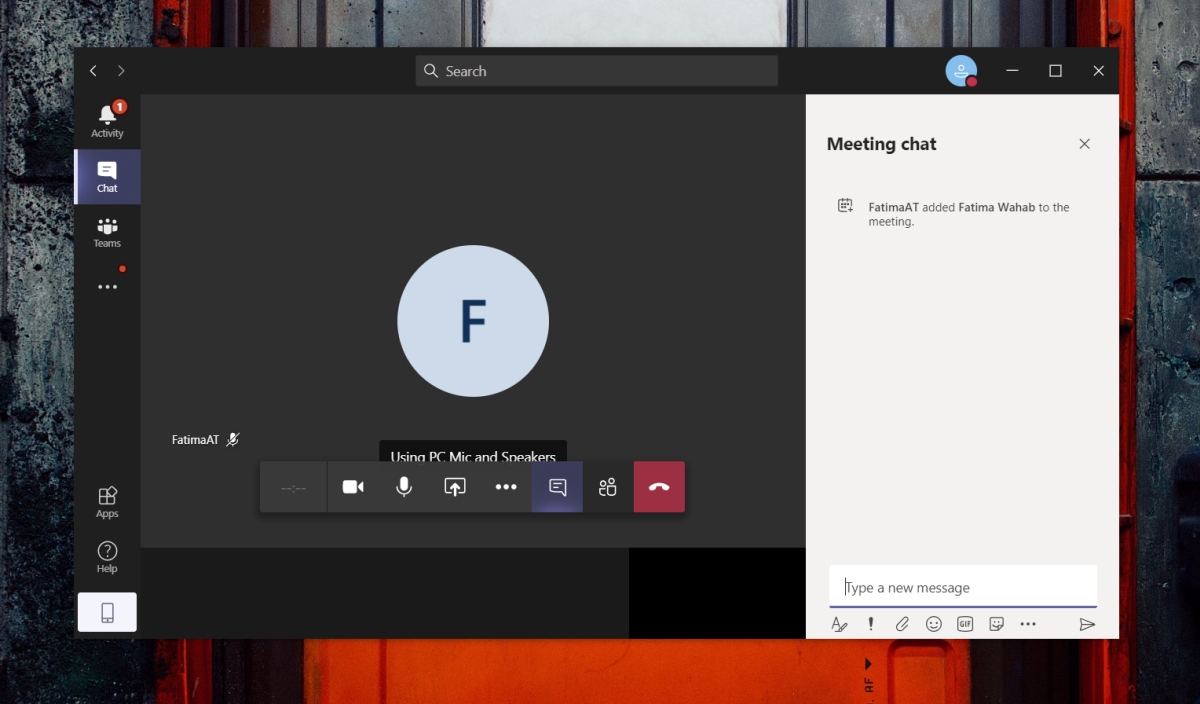Minimize the Teams window

1012,71
